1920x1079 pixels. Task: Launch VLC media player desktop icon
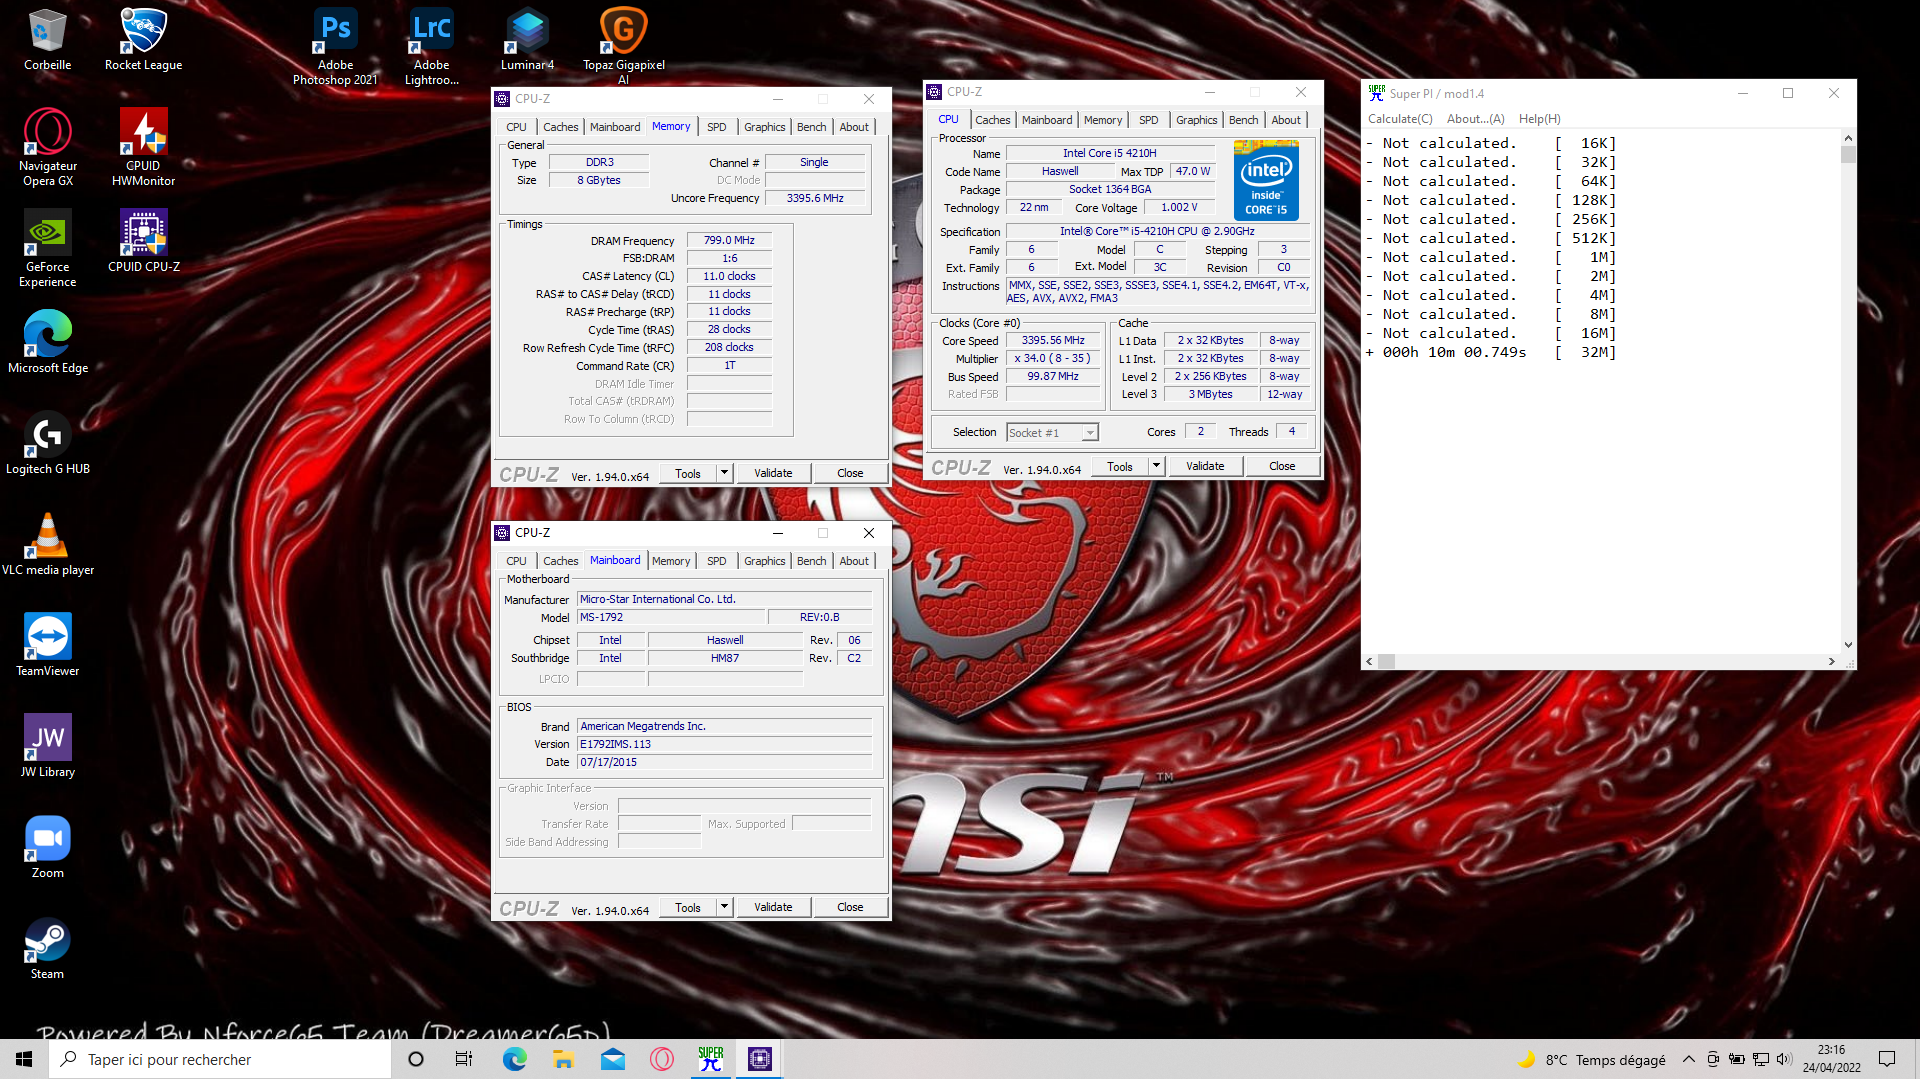[x=47, y=544]
